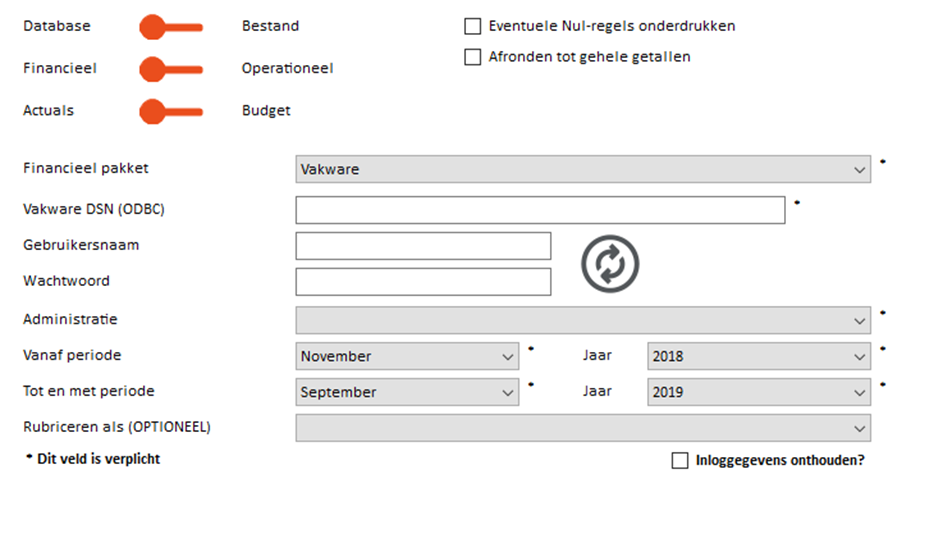Click the circular refresh connection icon
The image size is (943, 547).
(x=610, y=264)
